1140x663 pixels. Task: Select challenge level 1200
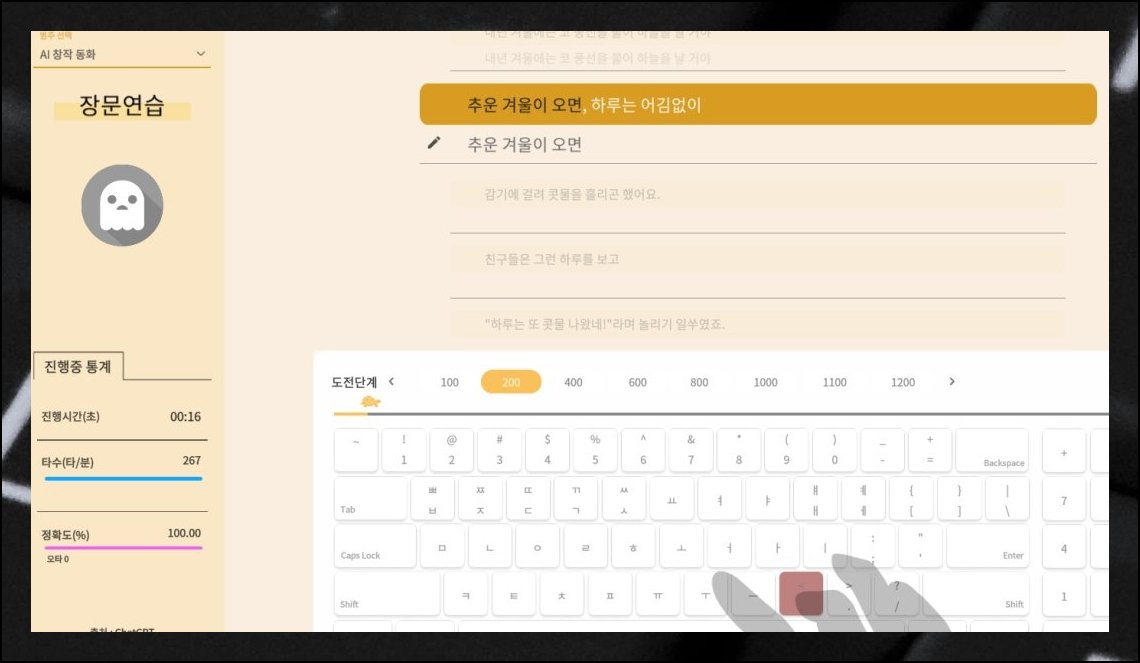[903, 382]
